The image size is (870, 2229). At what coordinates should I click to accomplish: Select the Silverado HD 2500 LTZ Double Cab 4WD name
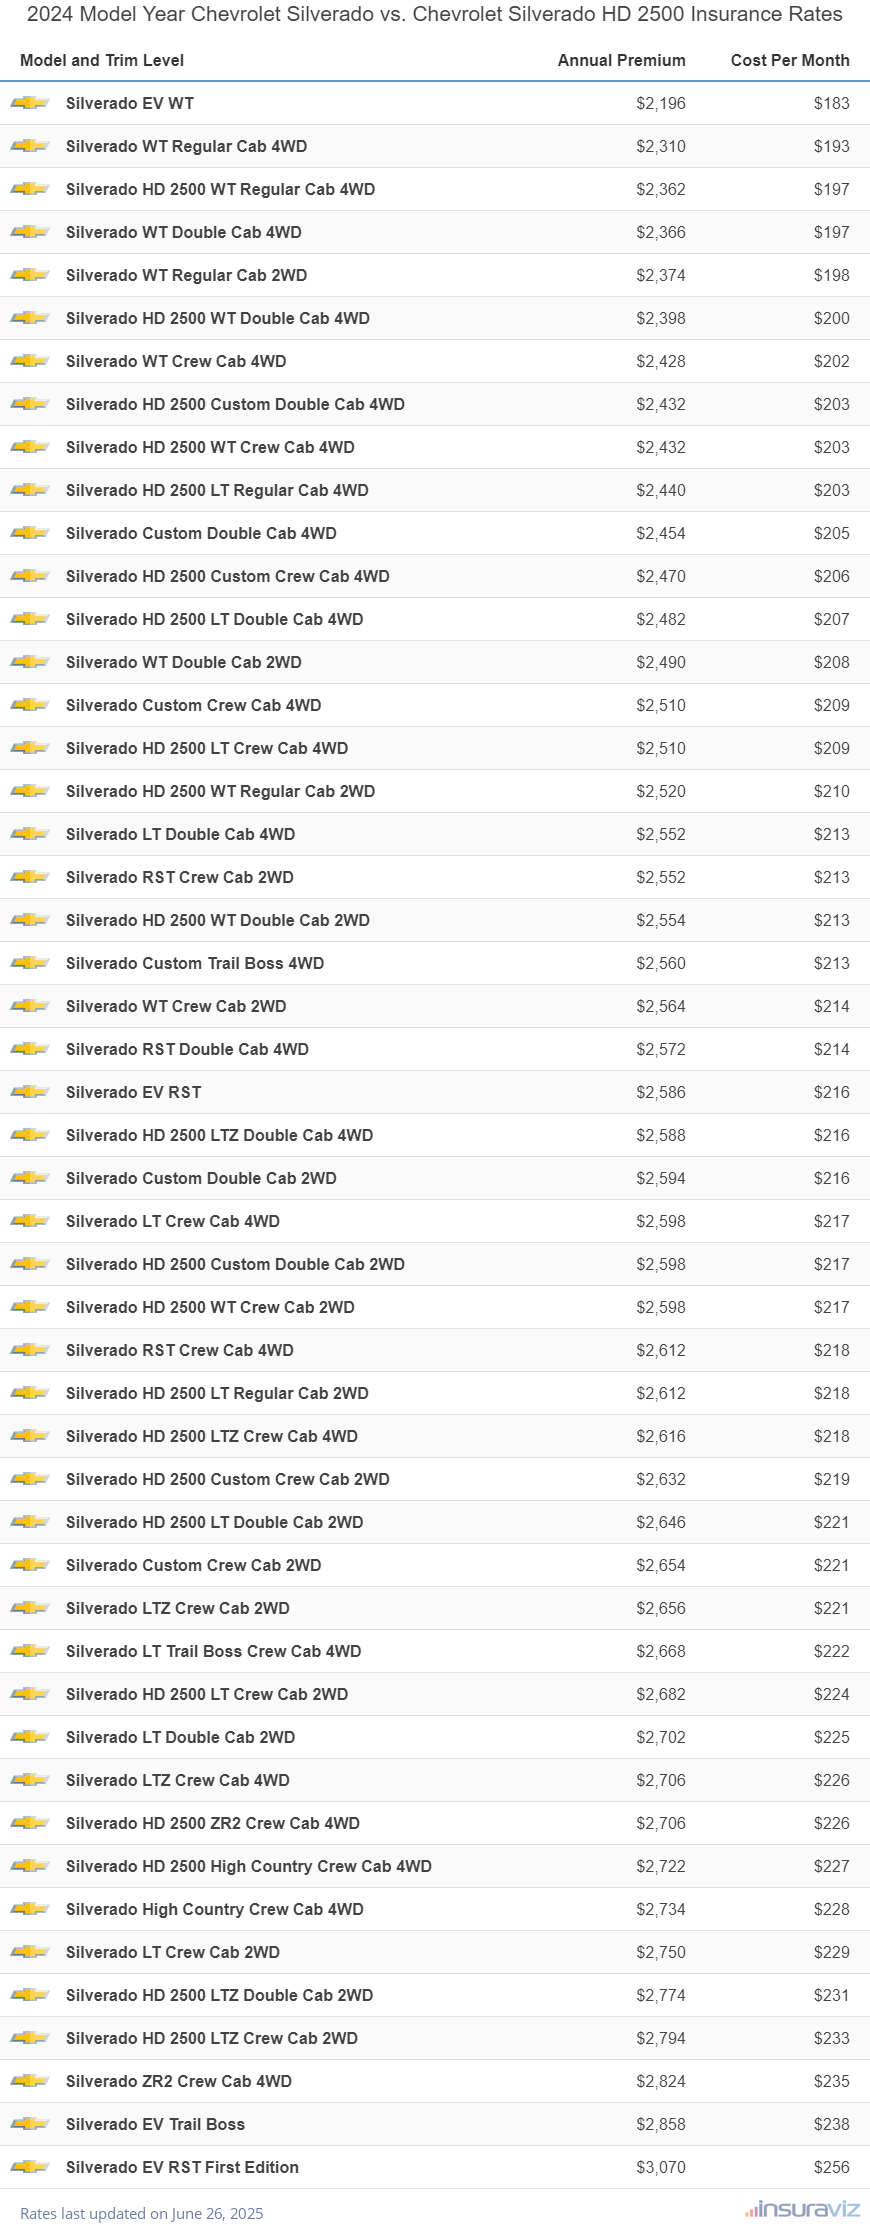point(220,1135)
